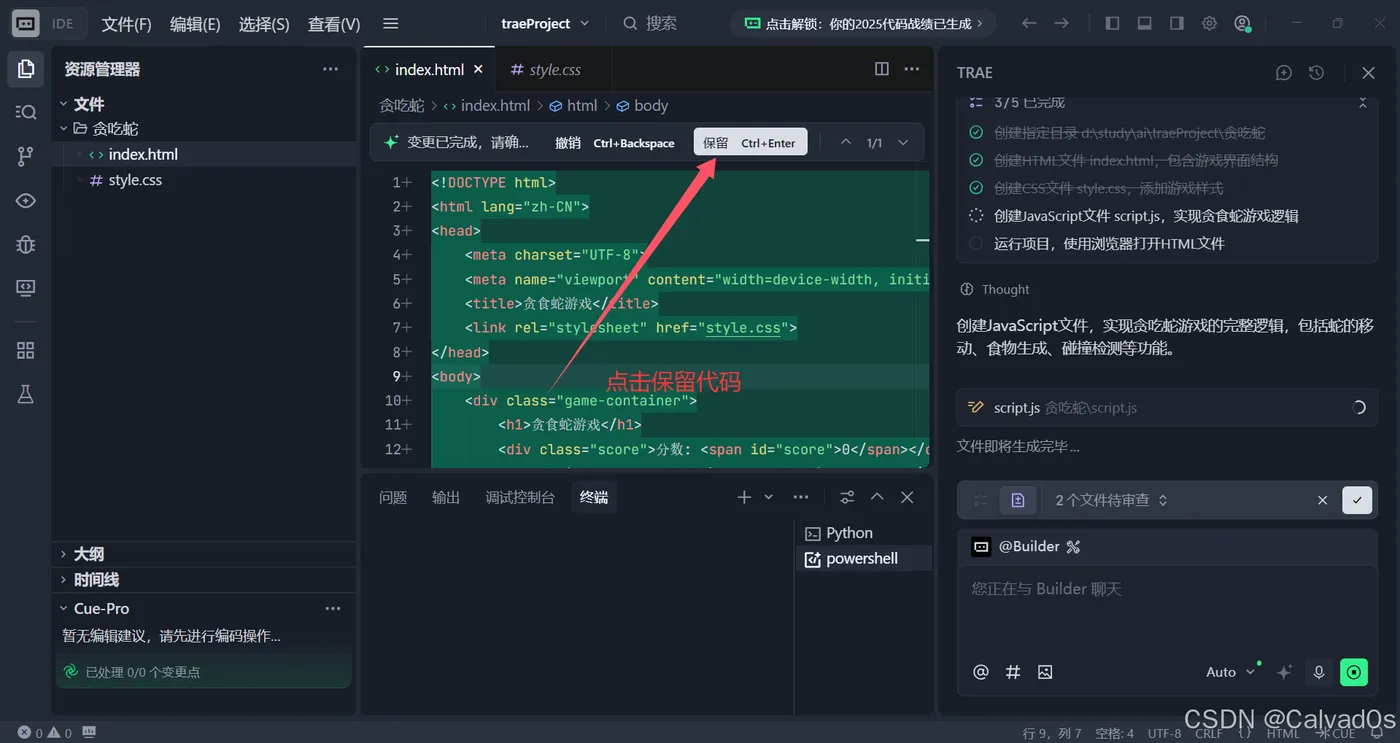Stop generation with the green stop button
The height and width of the screenshot is (743, 1400).
(x=1354, y=672)
